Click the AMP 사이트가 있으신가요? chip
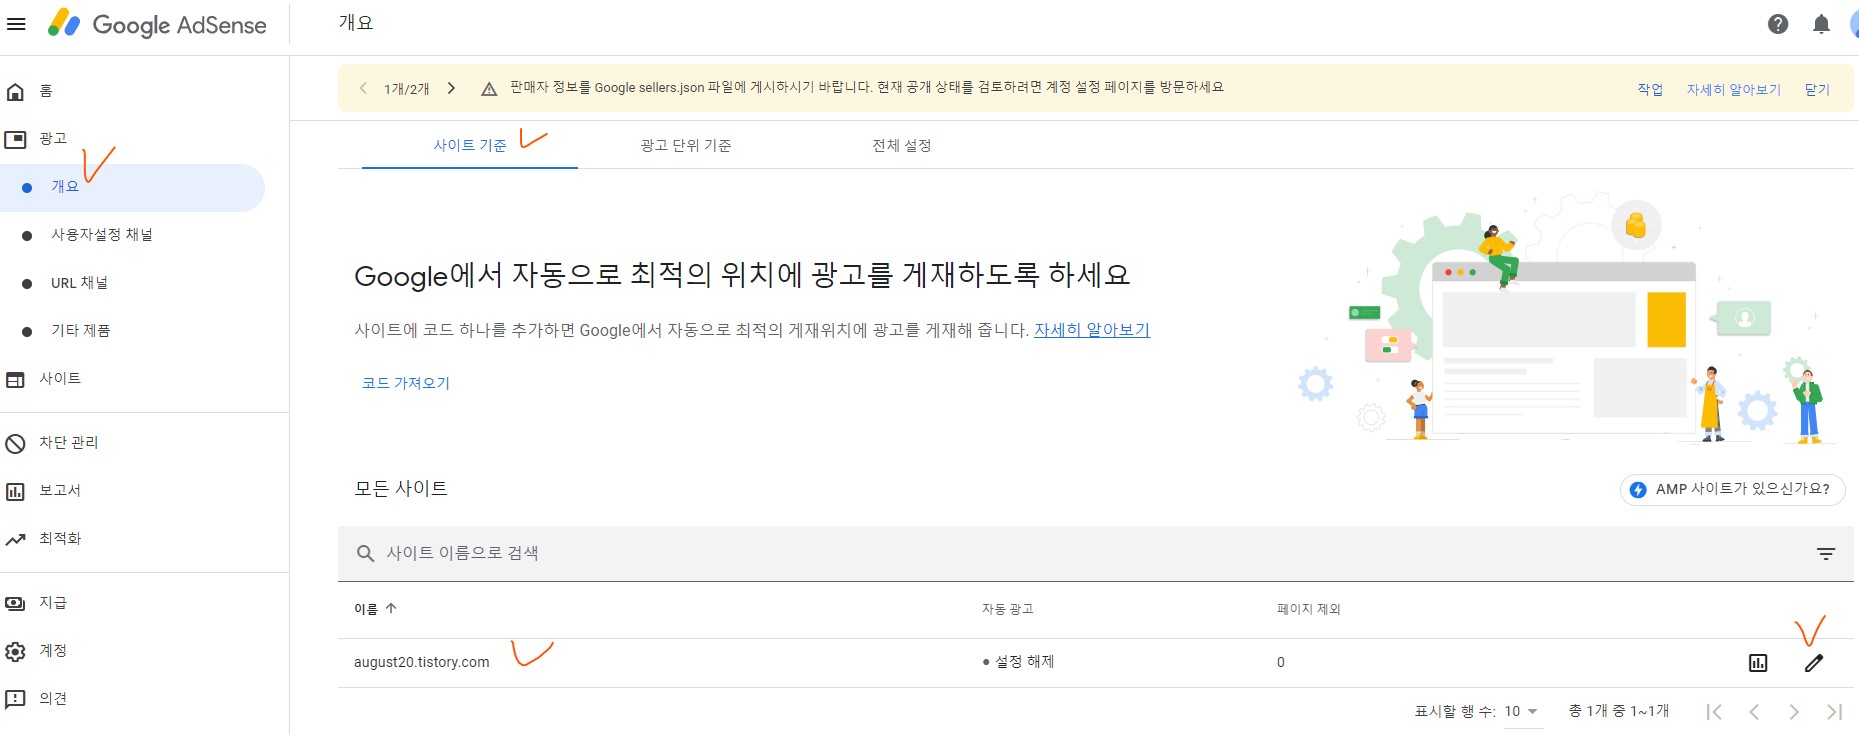Image resolution: width=1859 pixels, height=735 pixels. [1733, 489]
